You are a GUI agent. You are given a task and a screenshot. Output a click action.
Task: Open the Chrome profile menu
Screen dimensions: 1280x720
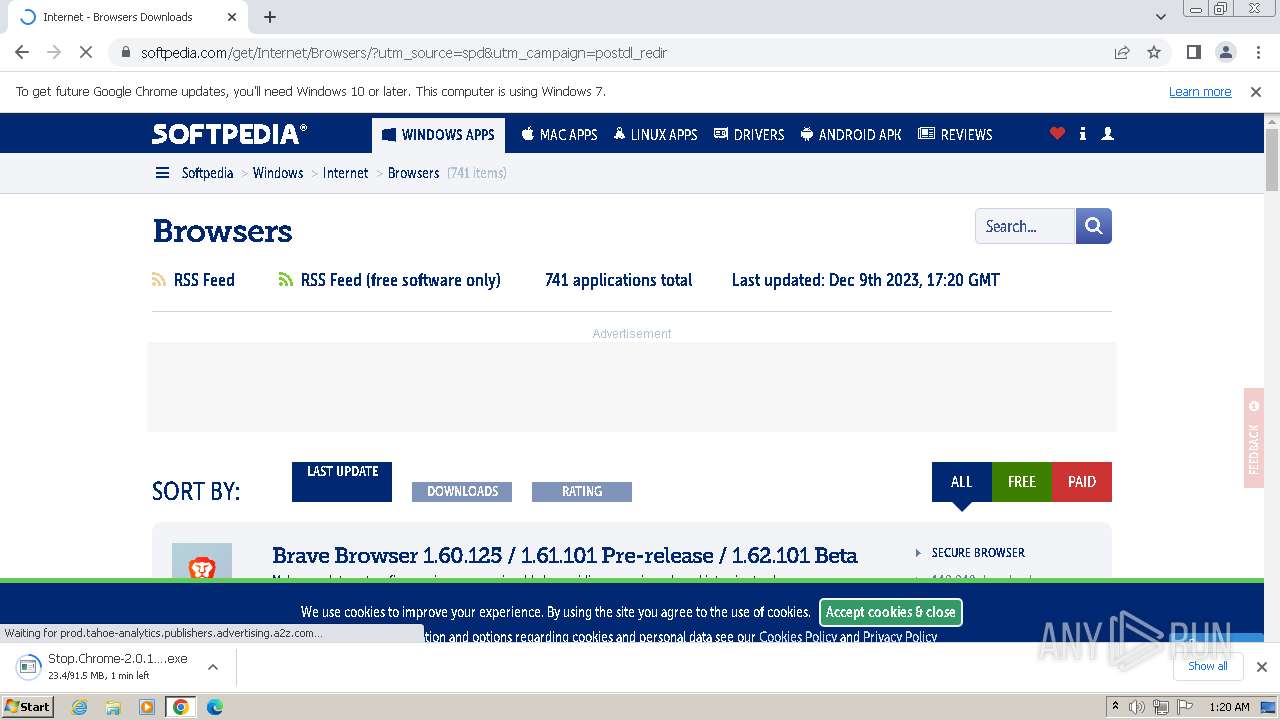pyautogui.click(x=1226, y=52)
